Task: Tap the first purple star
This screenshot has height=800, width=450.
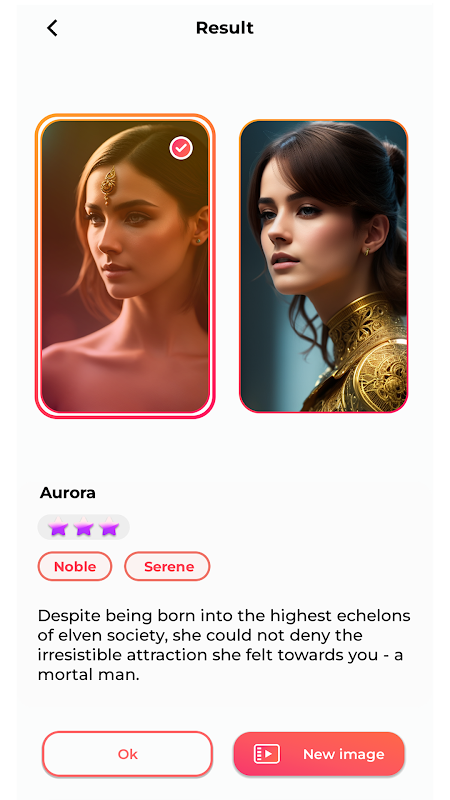Action: coord(58,527)
